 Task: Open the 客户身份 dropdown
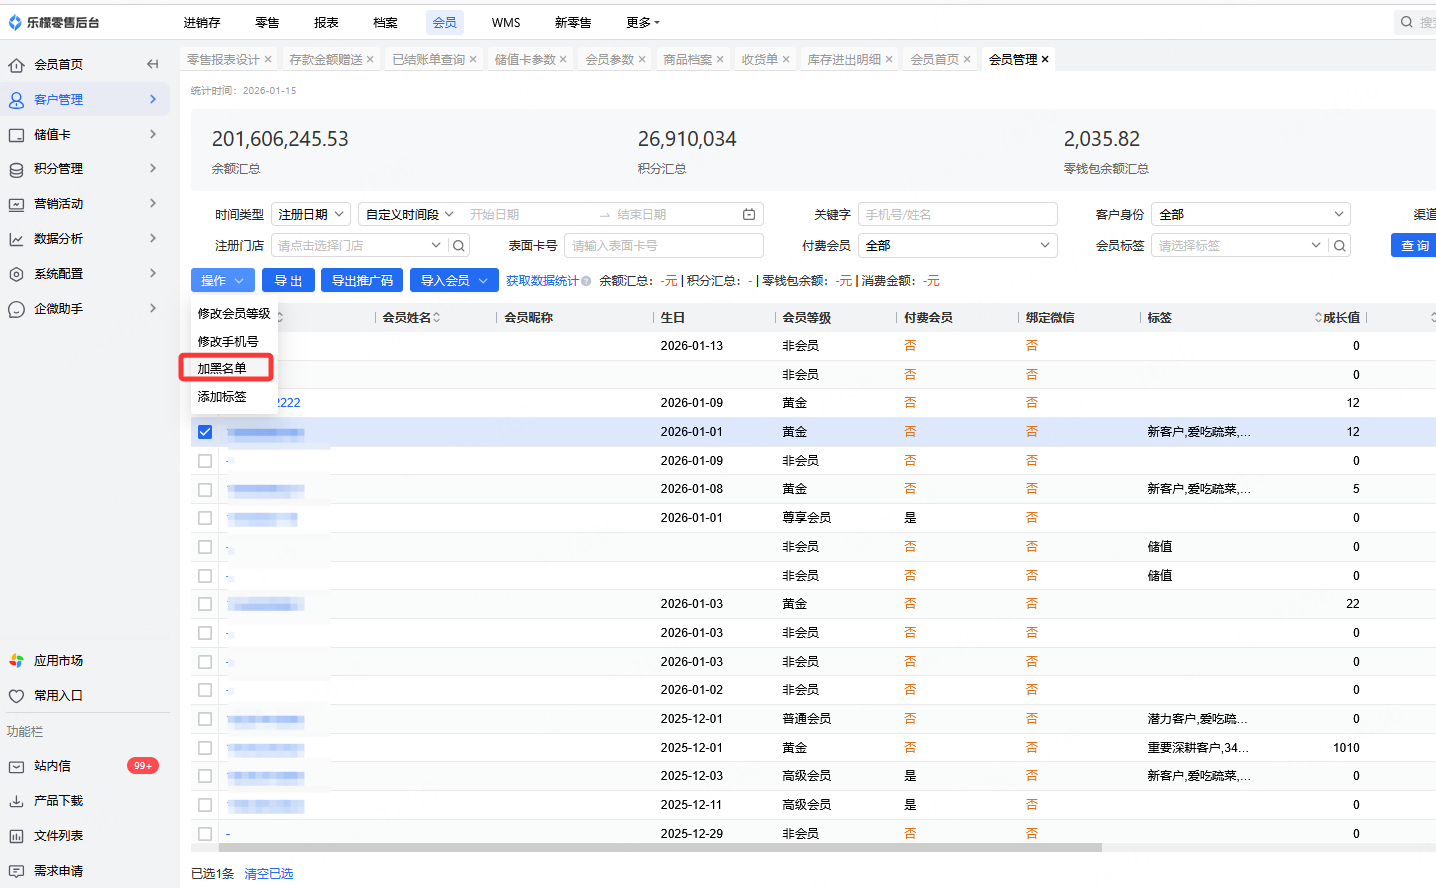1250,215
